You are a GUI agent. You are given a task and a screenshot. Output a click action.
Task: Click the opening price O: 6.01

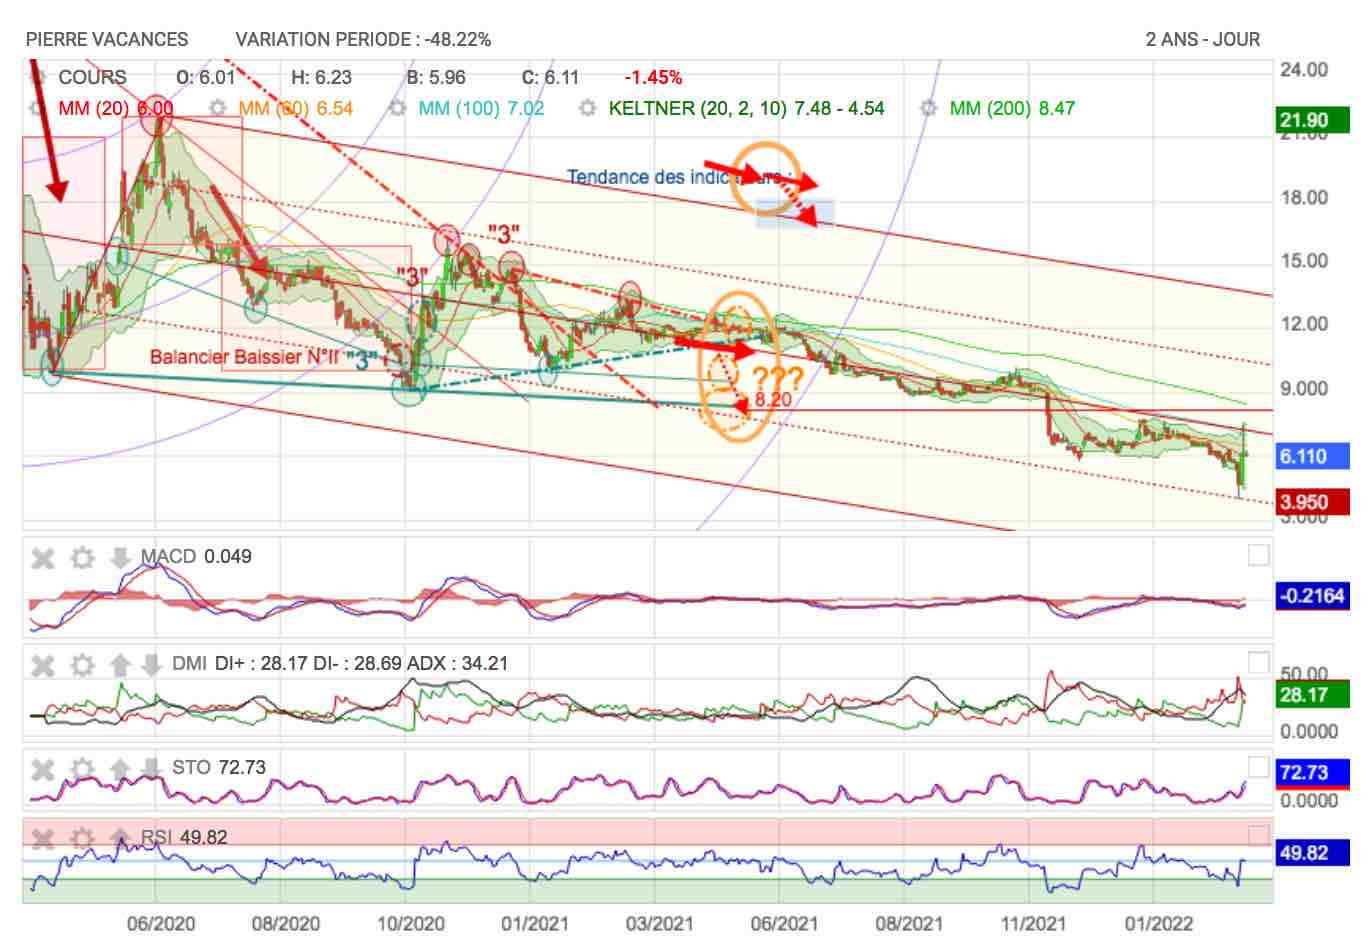(x=205, y=77)
